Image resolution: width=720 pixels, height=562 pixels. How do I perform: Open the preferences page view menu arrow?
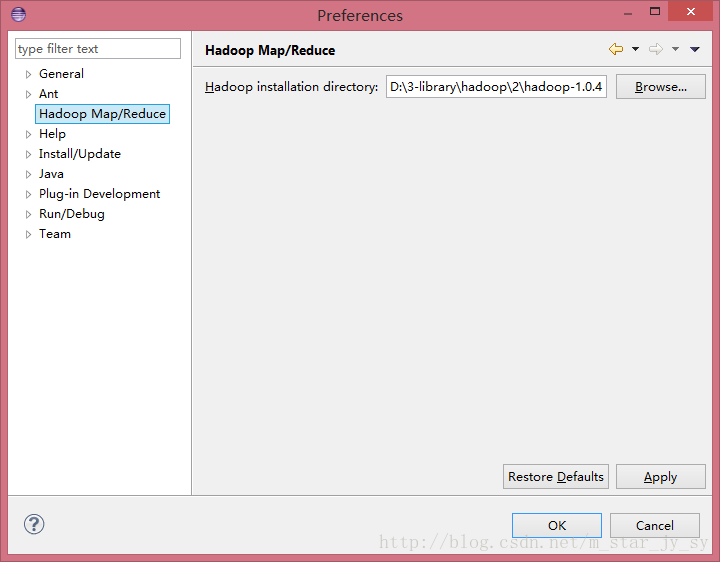695,50
